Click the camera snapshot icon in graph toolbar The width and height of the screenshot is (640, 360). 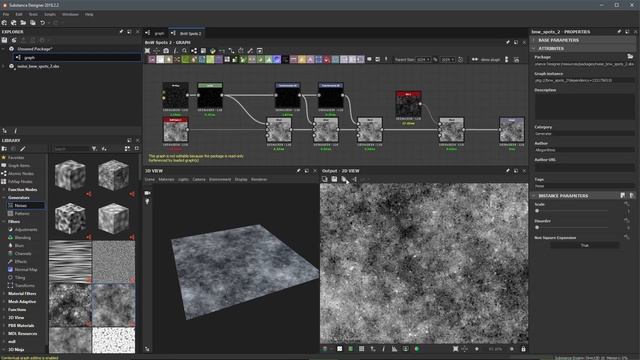tap(166, 51)
